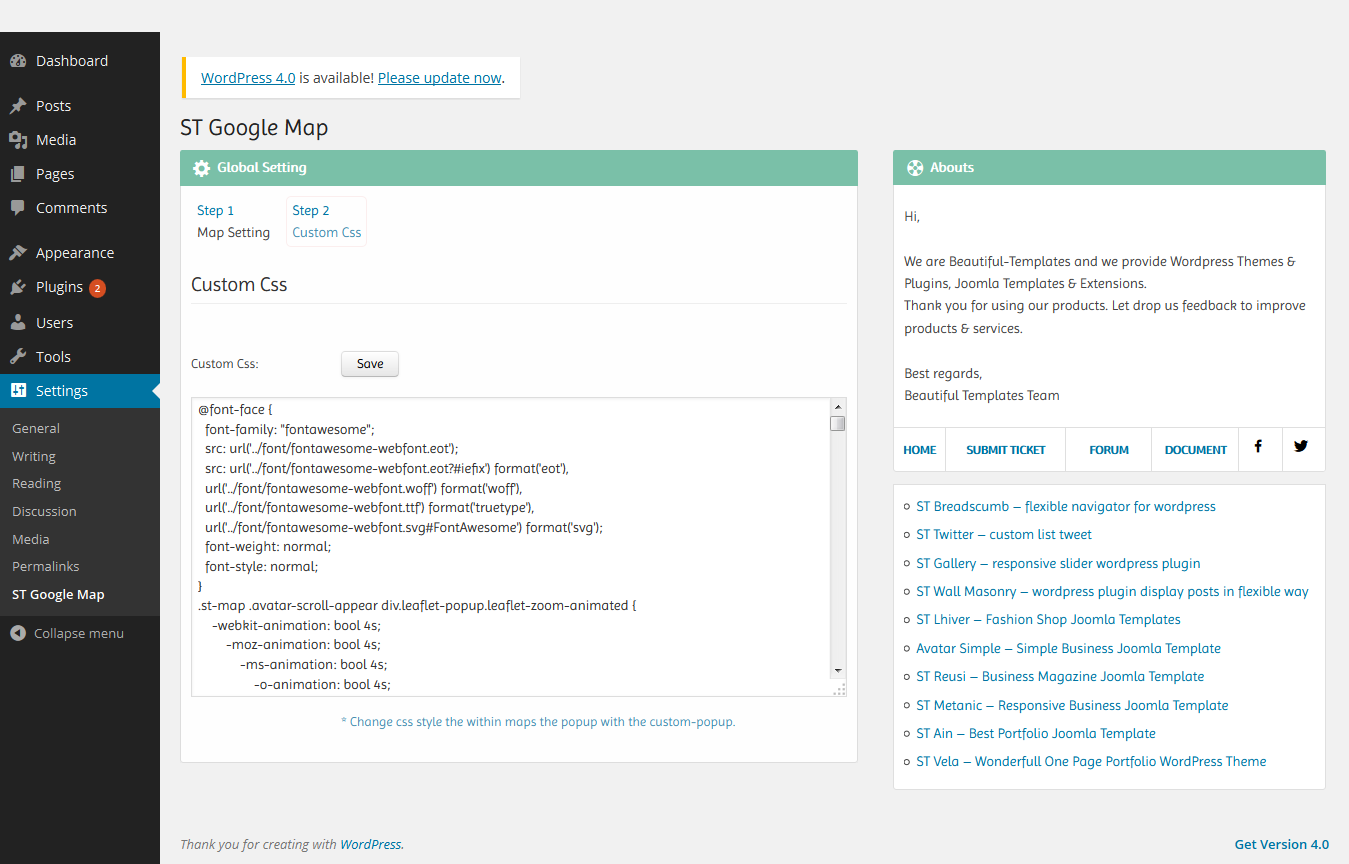
Task: Open ST Metanic Joomla Template link
Action: point(1072,706)
